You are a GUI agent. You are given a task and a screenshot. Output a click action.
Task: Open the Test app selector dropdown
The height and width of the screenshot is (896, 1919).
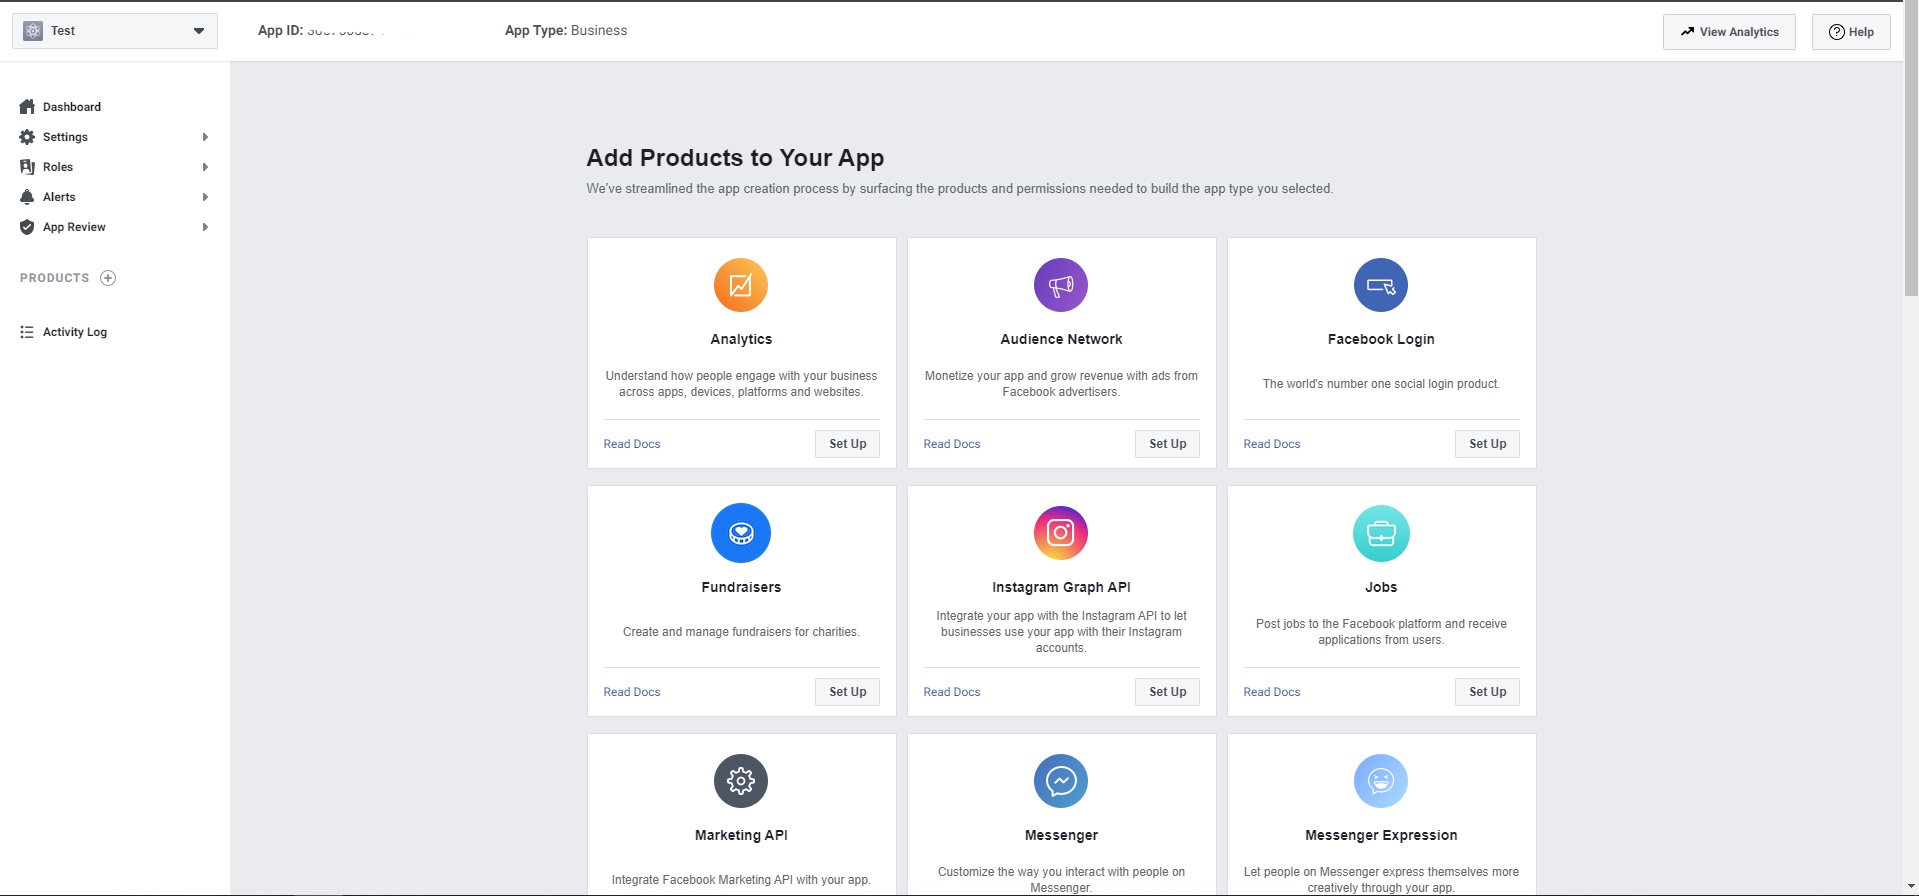pyautogui.click(x=115, y=31)
